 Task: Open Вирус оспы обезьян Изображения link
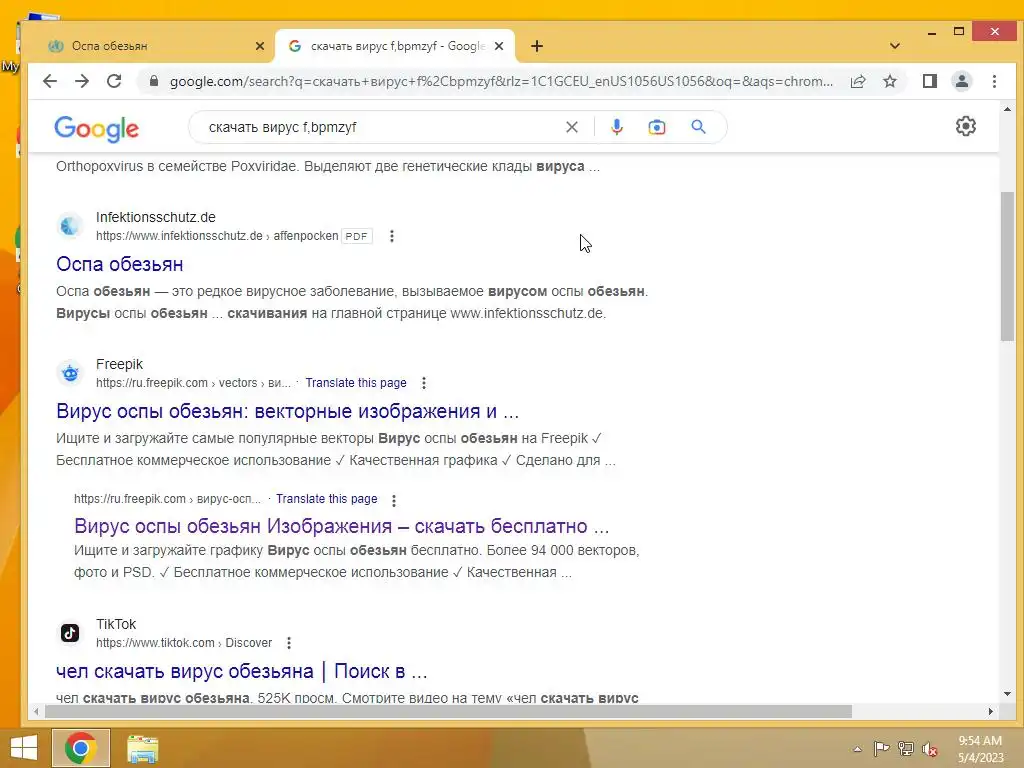[342, 526]
